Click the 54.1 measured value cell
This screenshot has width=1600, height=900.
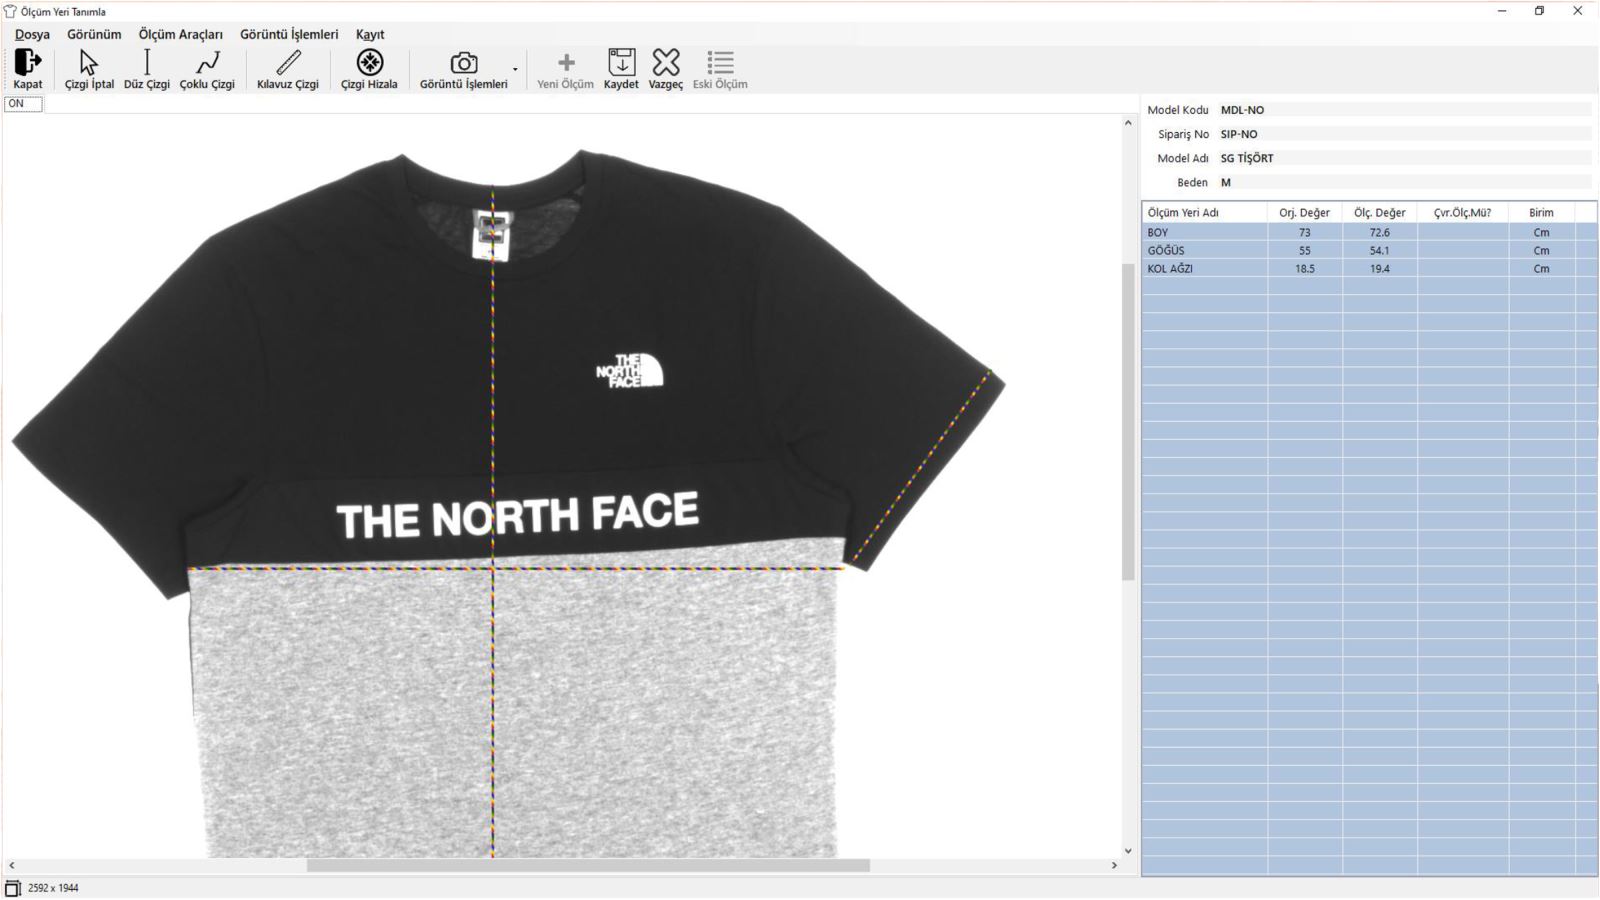point(1380,250)
